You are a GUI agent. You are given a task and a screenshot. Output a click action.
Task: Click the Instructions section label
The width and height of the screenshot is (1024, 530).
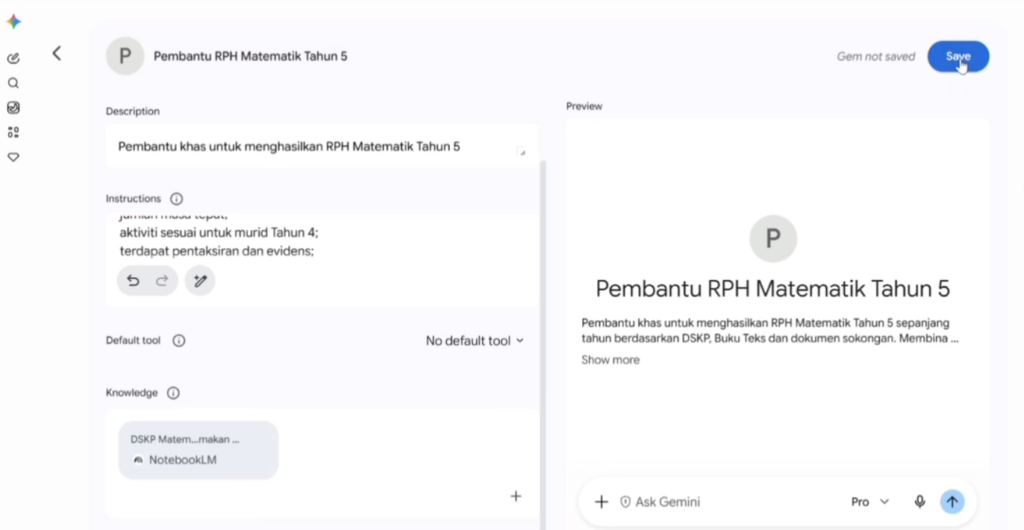(133, 198)
